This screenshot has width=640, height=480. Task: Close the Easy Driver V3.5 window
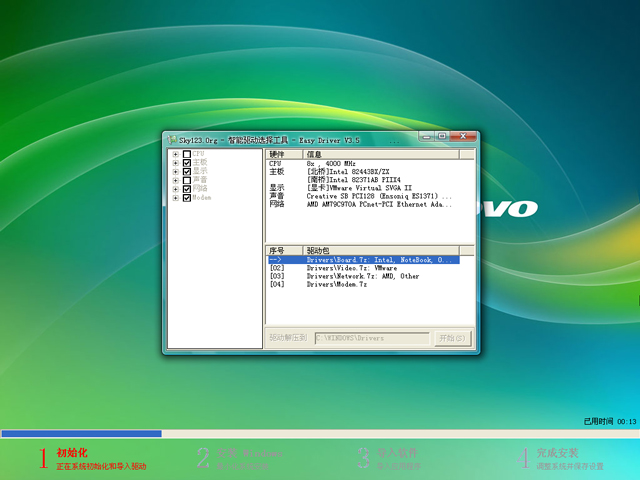pos(461,137)
